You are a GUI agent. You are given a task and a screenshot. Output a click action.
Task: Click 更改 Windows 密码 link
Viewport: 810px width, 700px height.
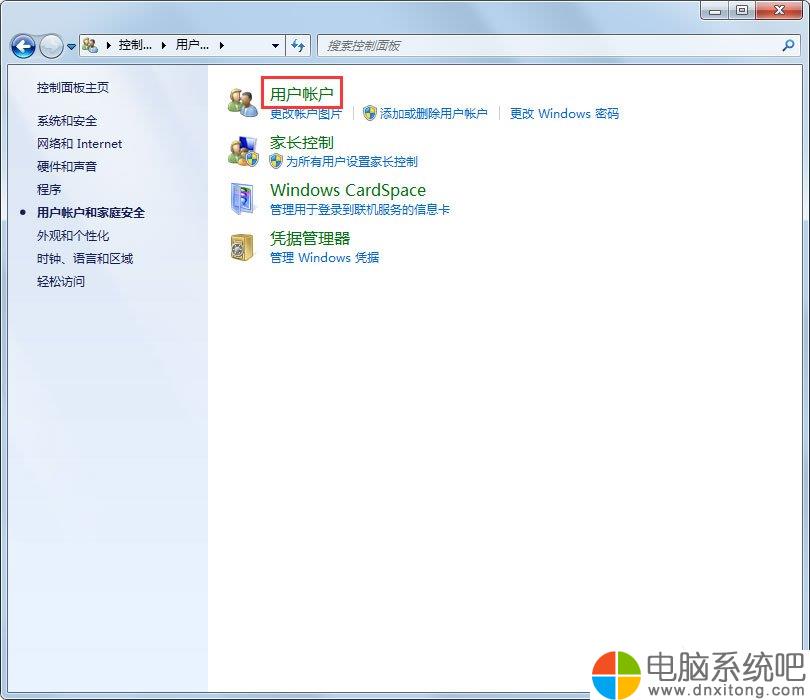click(x=564, y=114)
